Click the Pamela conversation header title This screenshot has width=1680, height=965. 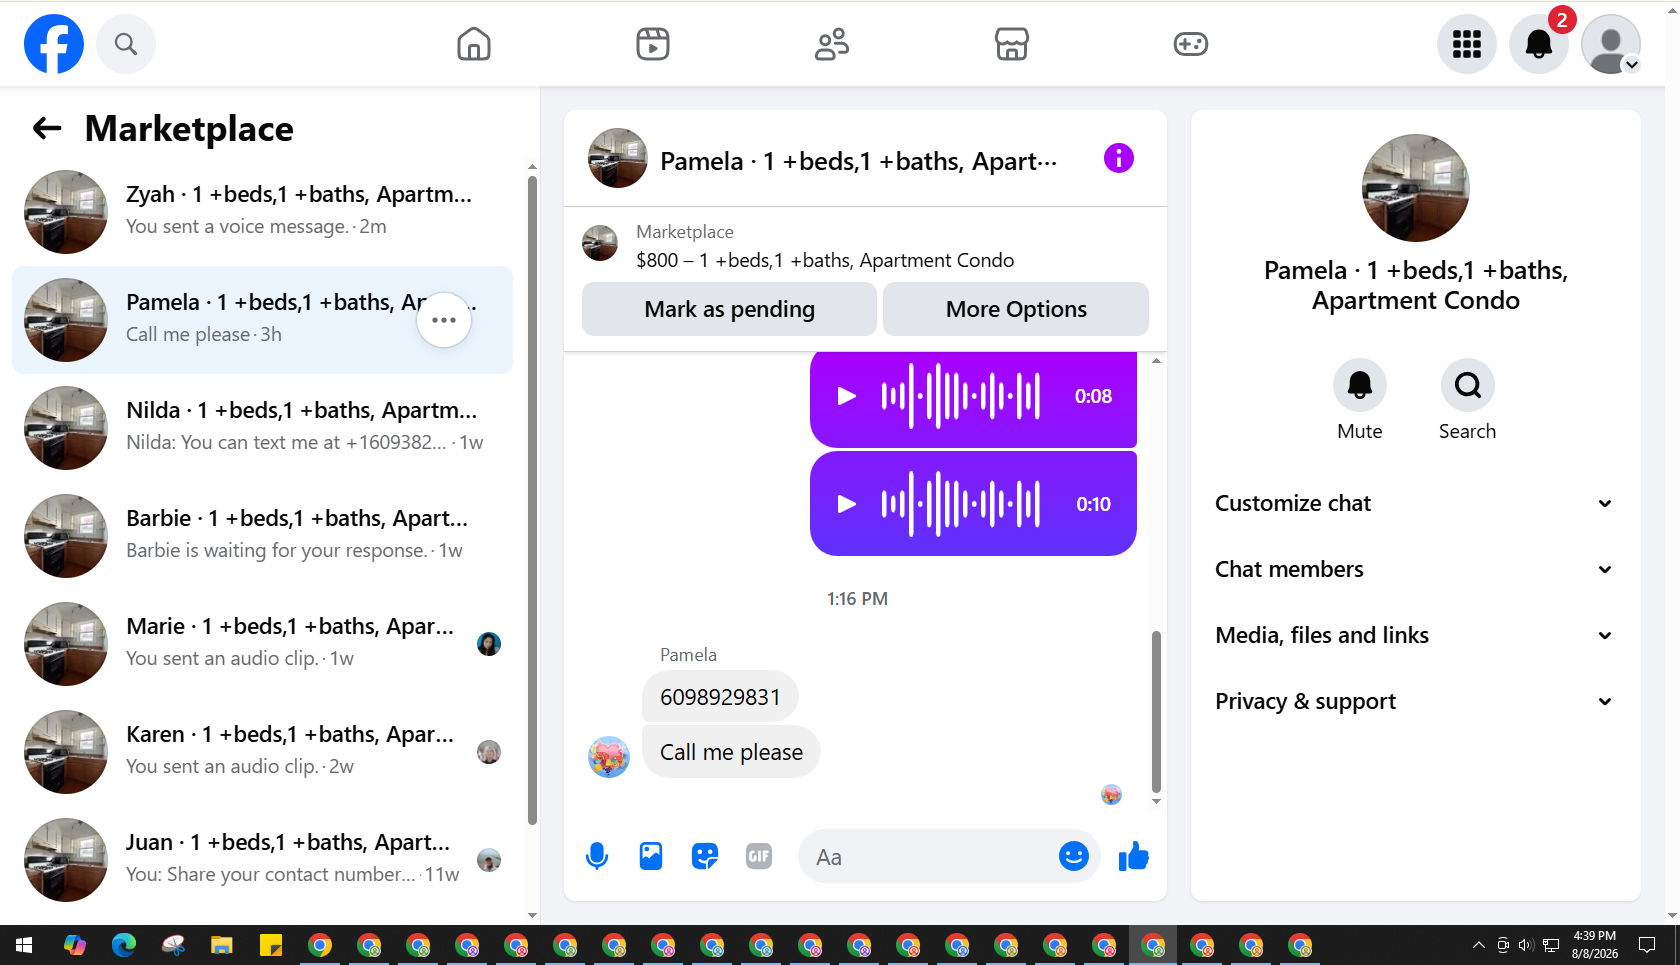point(858,161)
